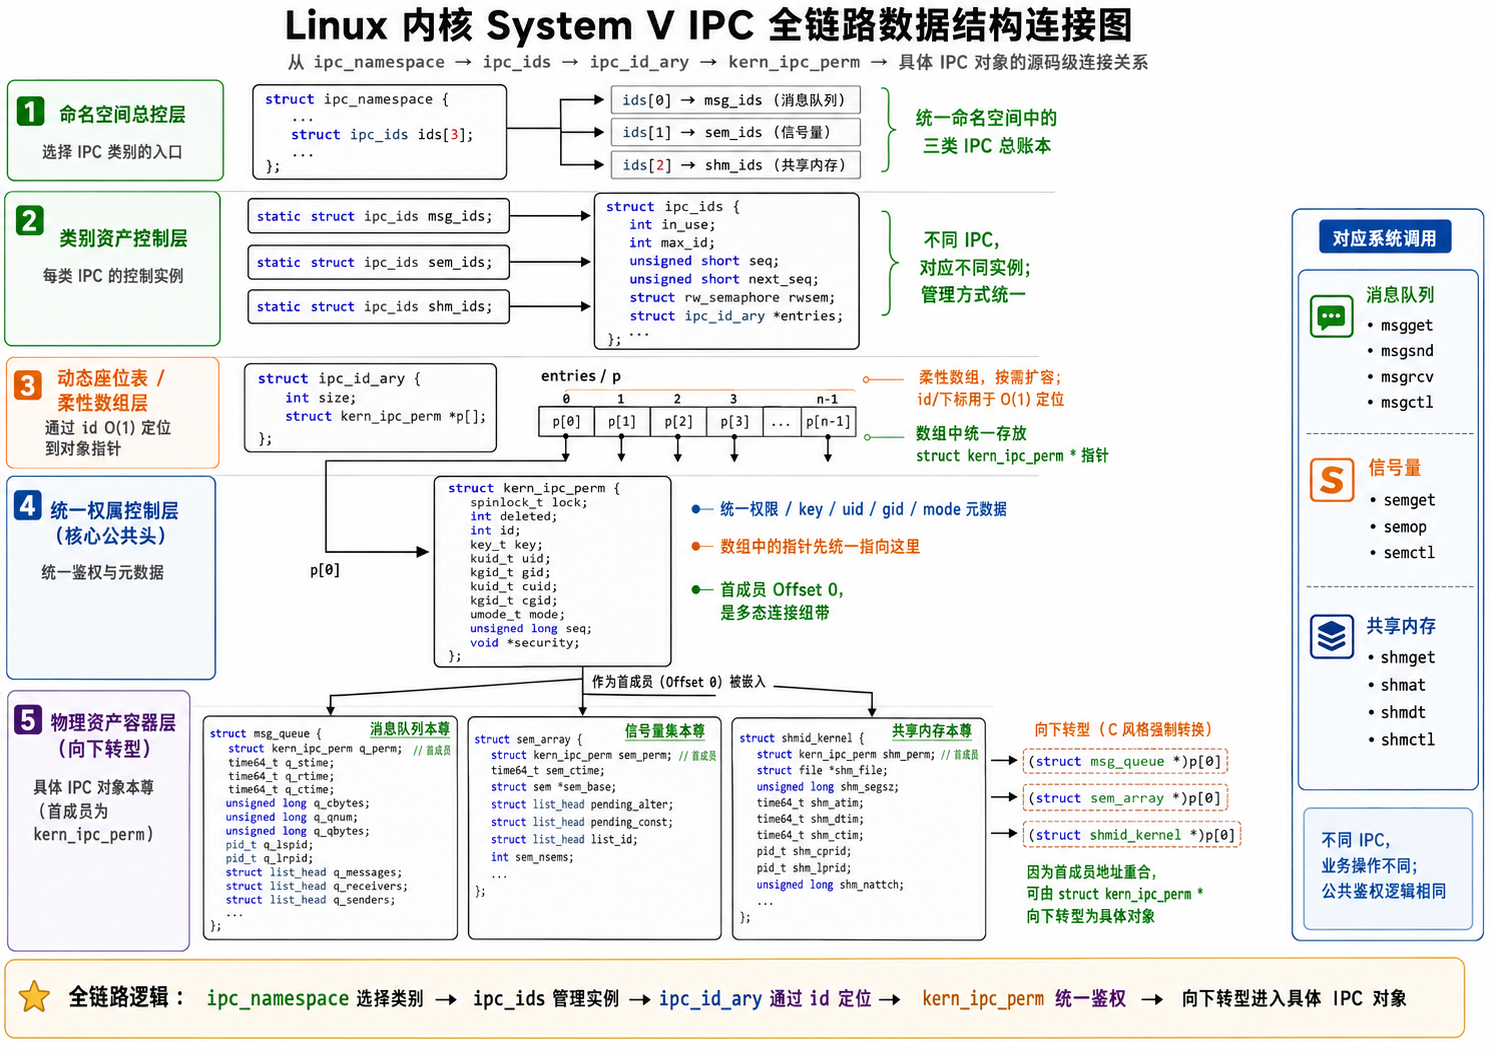Click the 向下转型 (C 风格强制转换) label

pos(1123,729)
